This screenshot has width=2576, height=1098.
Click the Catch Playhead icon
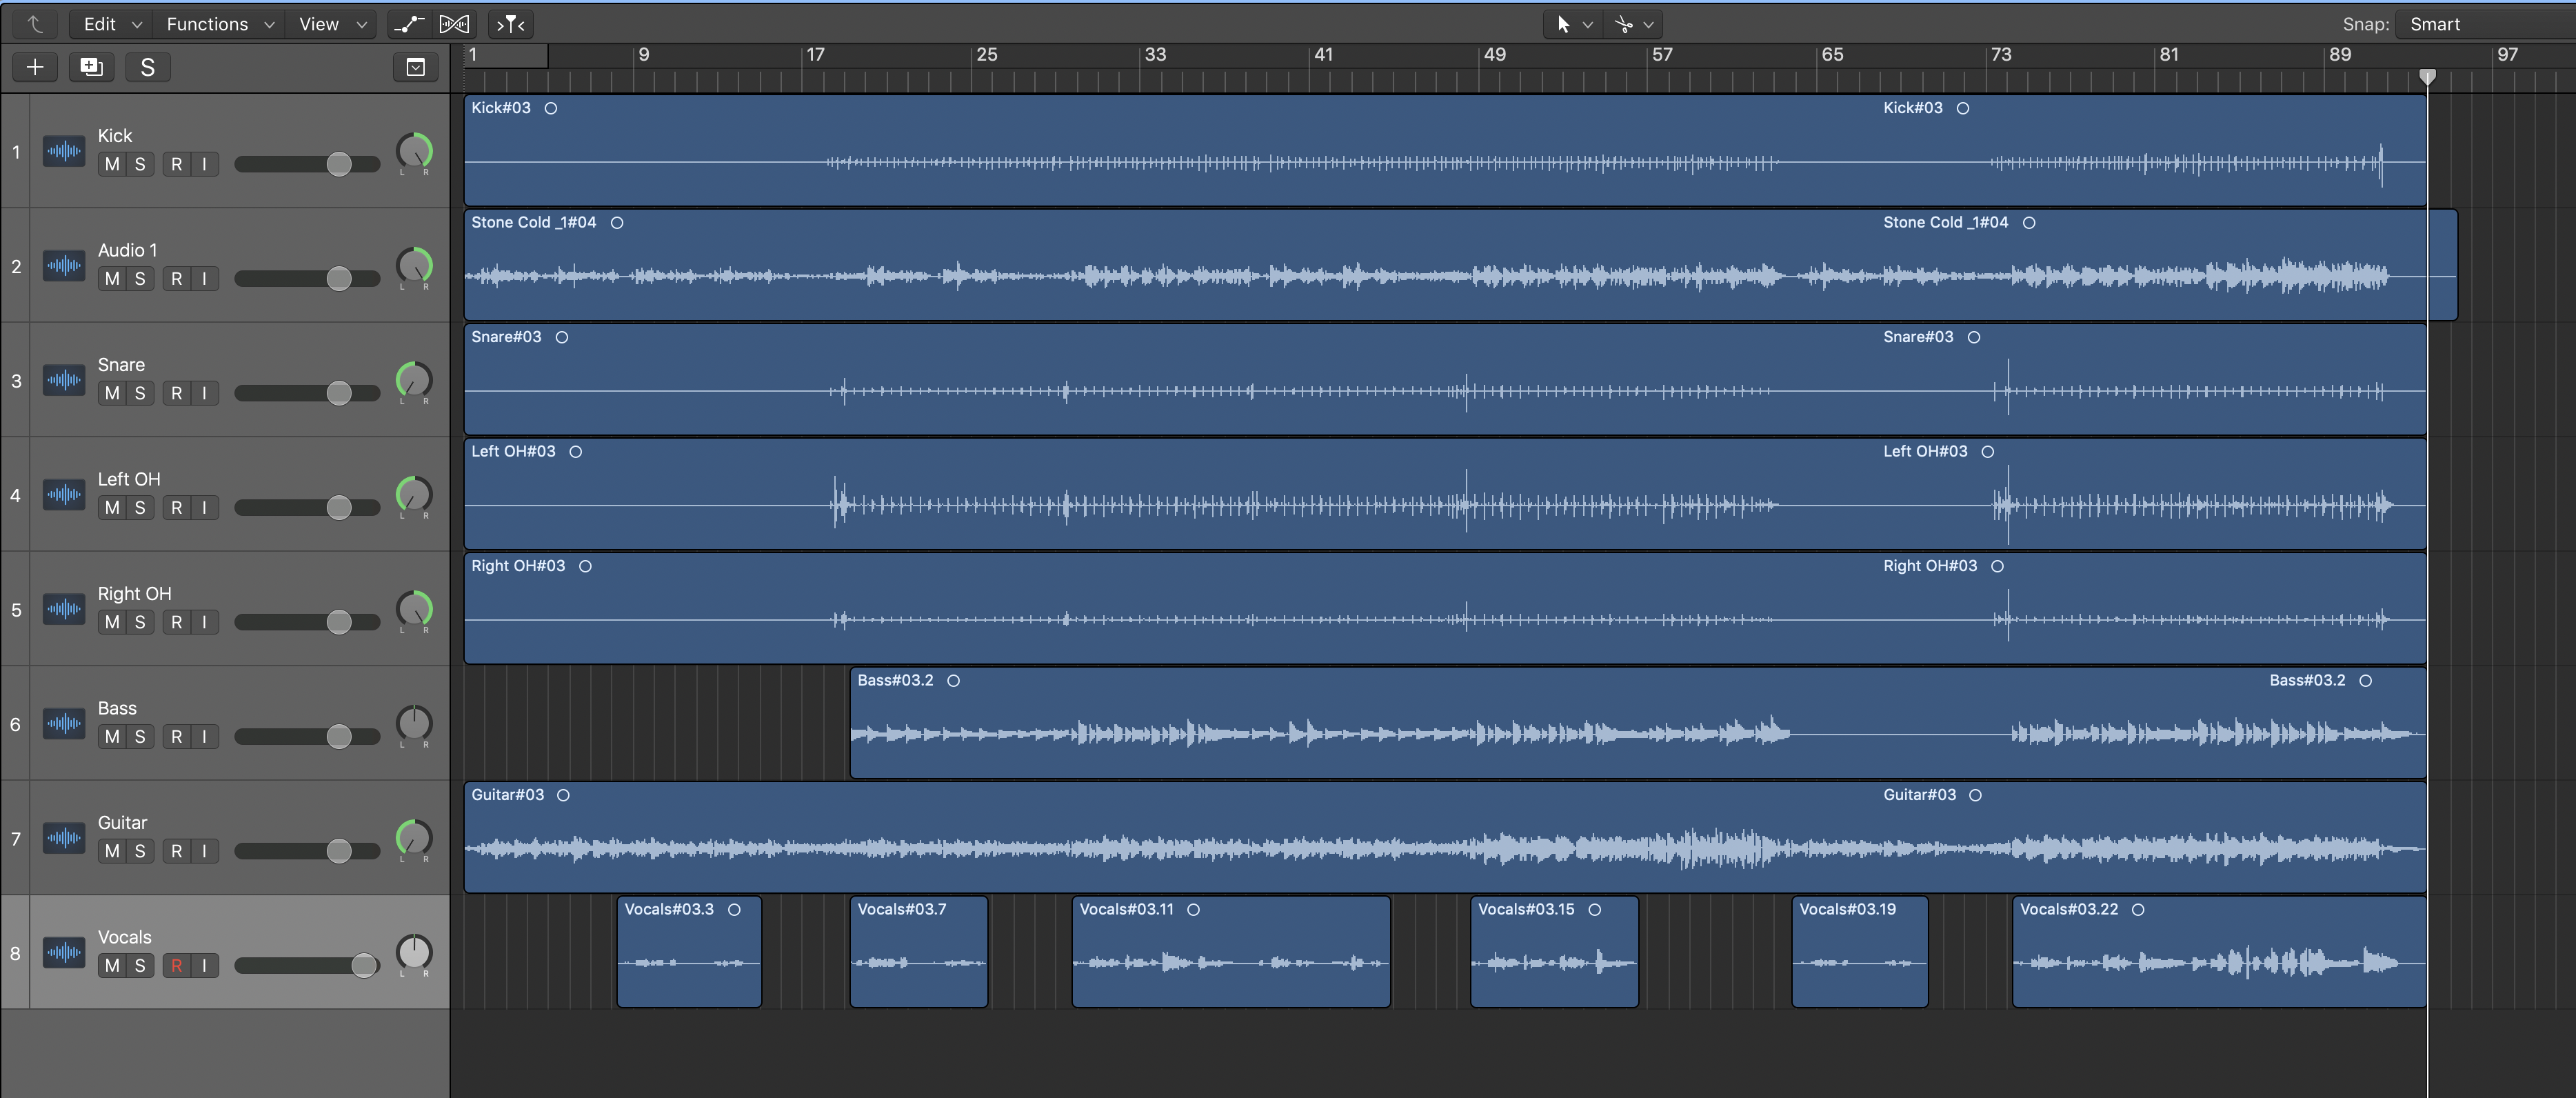point(510,24)
